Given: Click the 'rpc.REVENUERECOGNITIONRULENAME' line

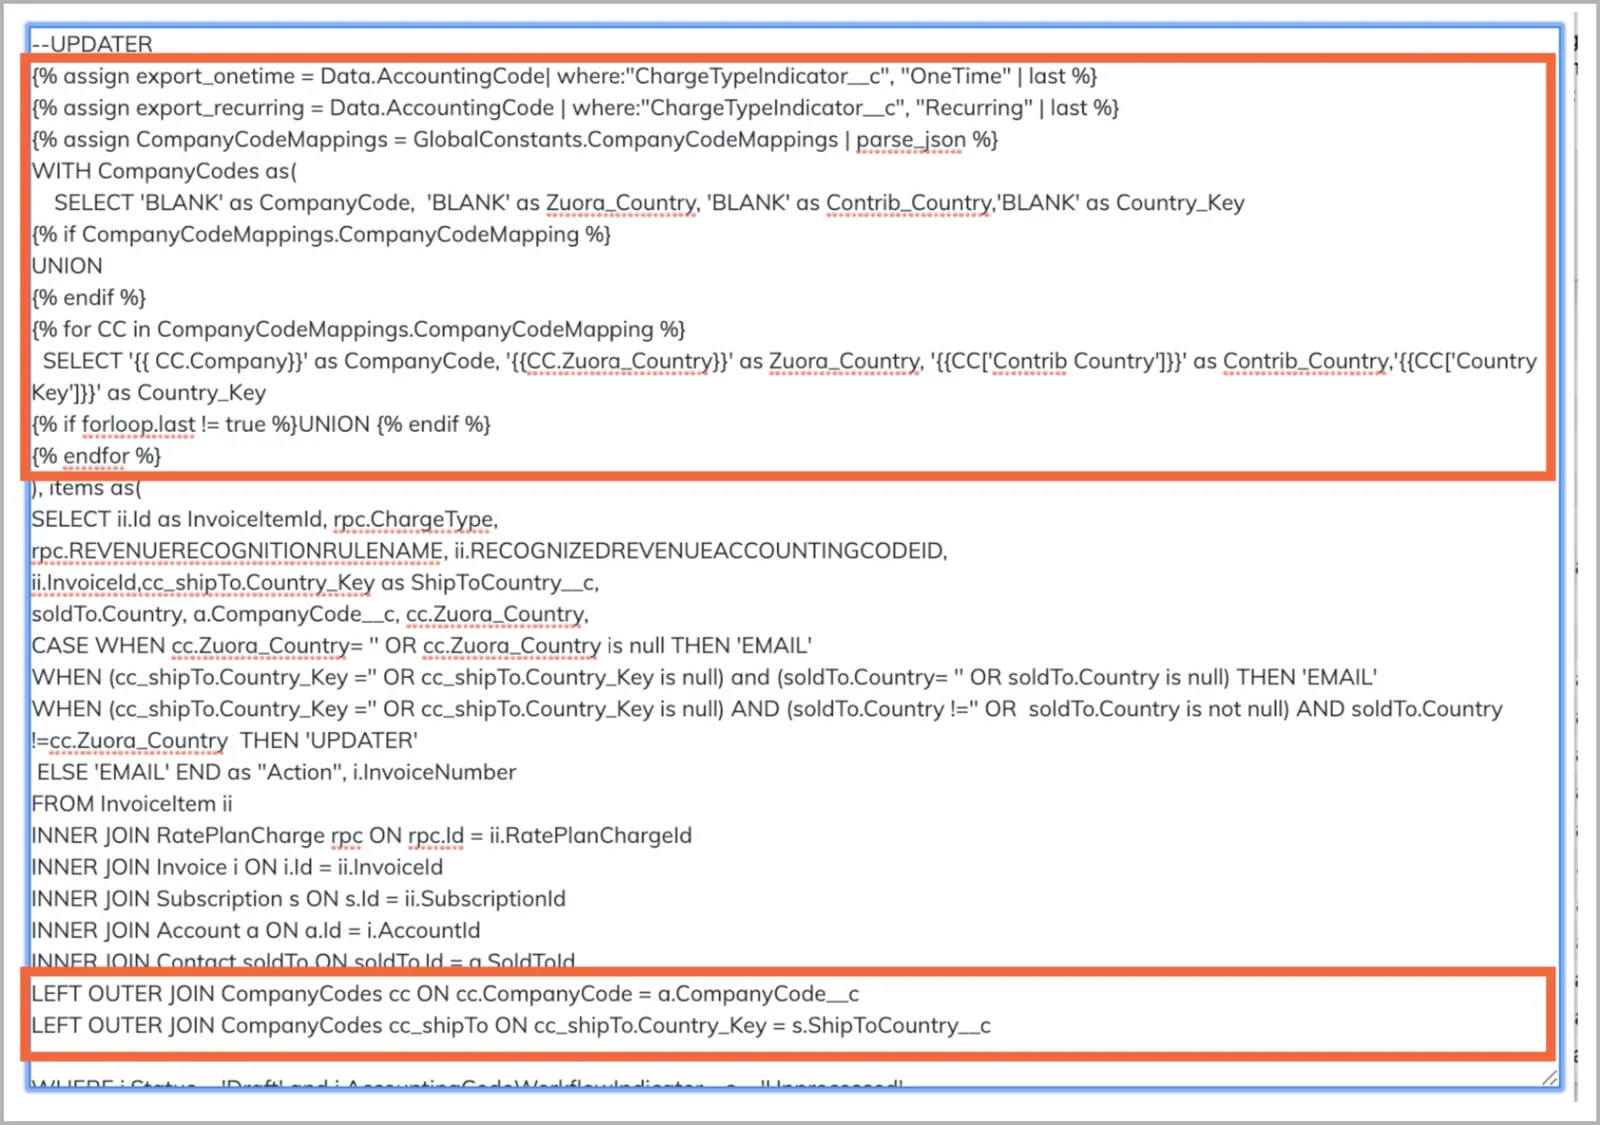Looking at the screenshot, I should [489, 551].
